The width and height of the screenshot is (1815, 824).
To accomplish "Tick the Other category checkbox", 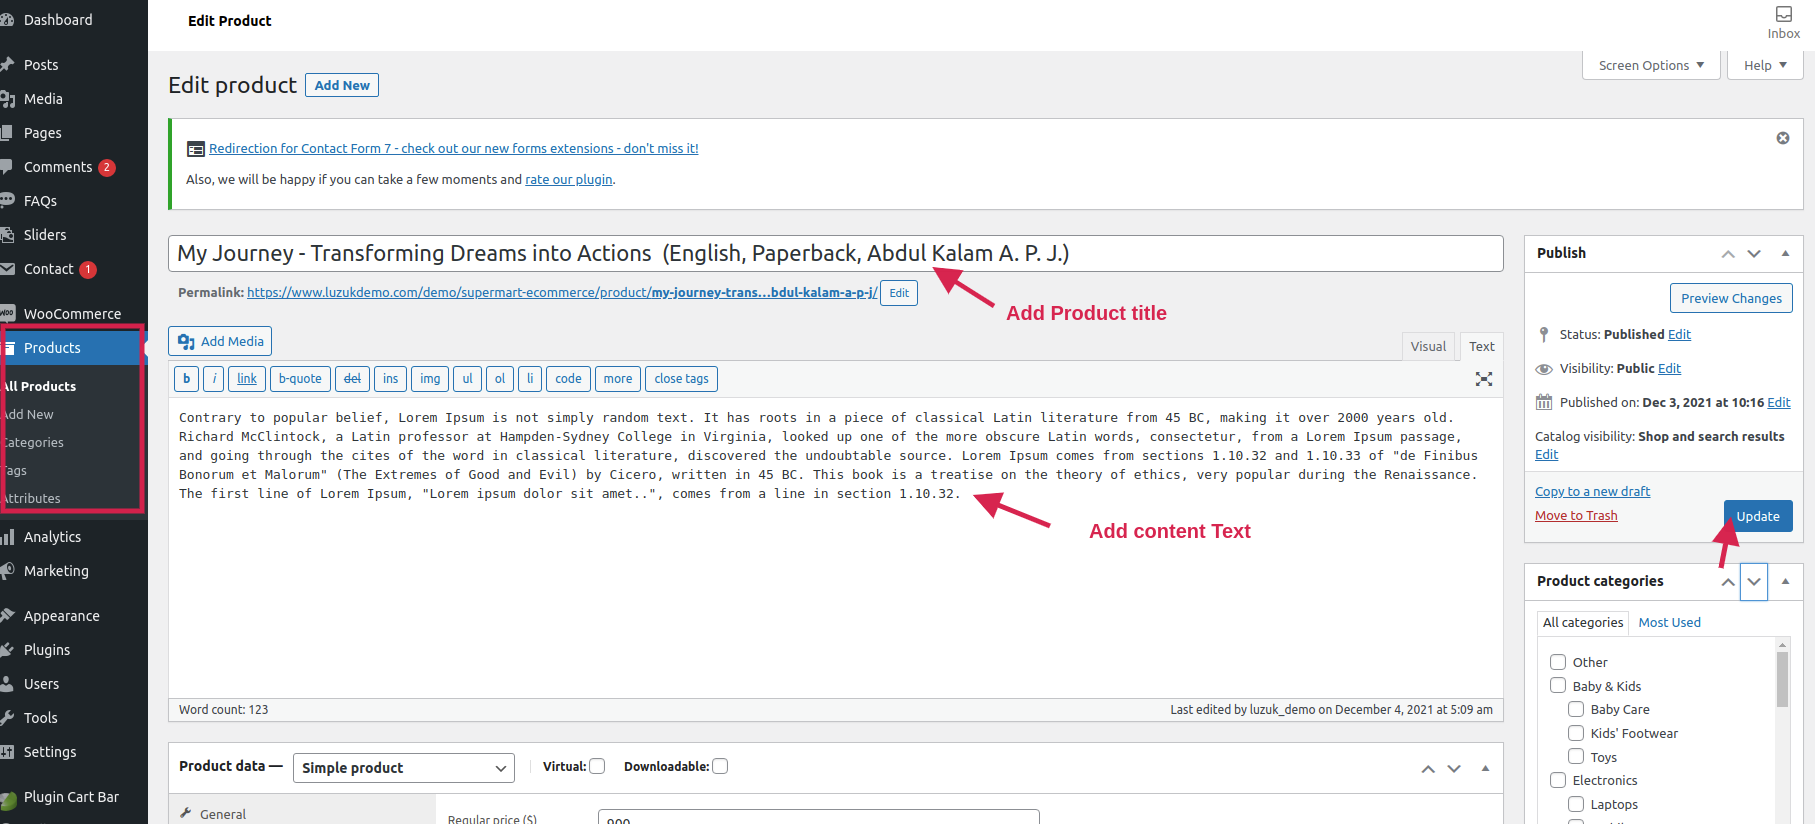I will [1558, 662].
